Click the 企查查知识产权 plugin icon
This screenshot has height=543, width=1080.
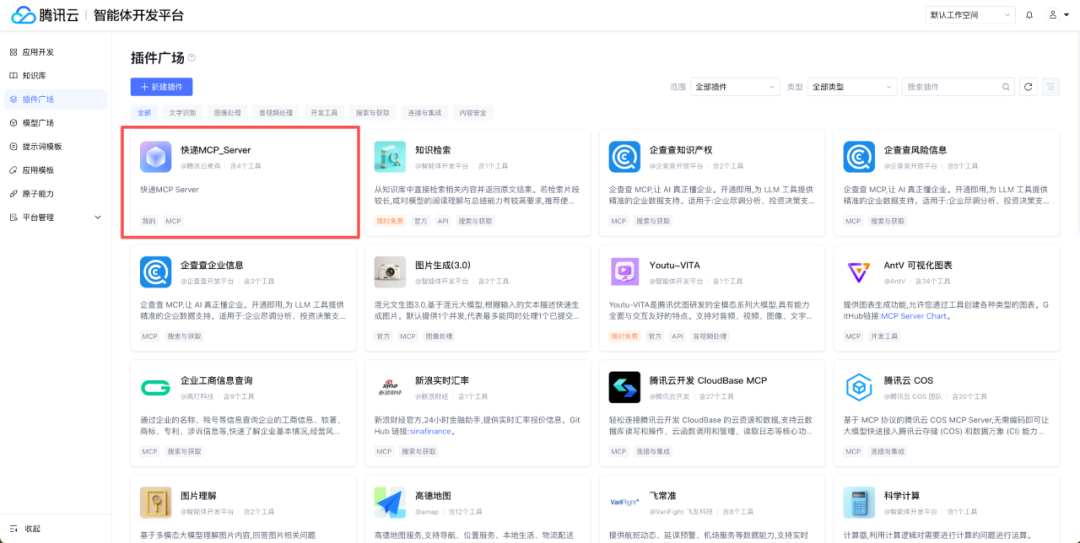tap(625, 157)
